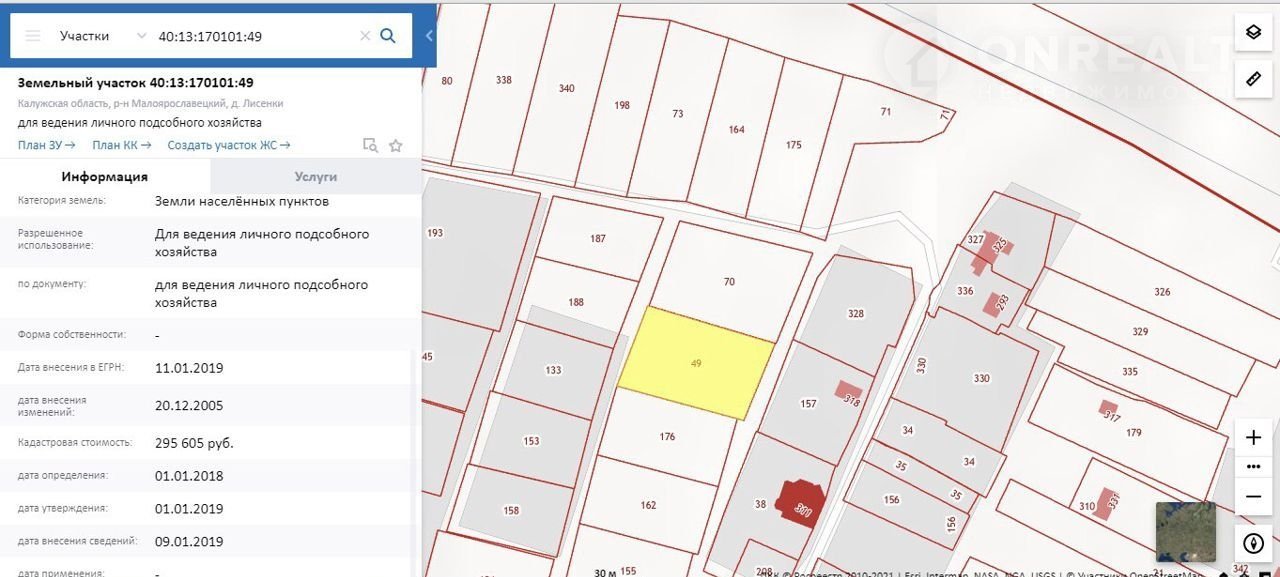The height and width of the screenshot is (577, 1280).
Task: Toggle the favorite star for the parcel
Action: pyautogui.click(x=395, y=145)
